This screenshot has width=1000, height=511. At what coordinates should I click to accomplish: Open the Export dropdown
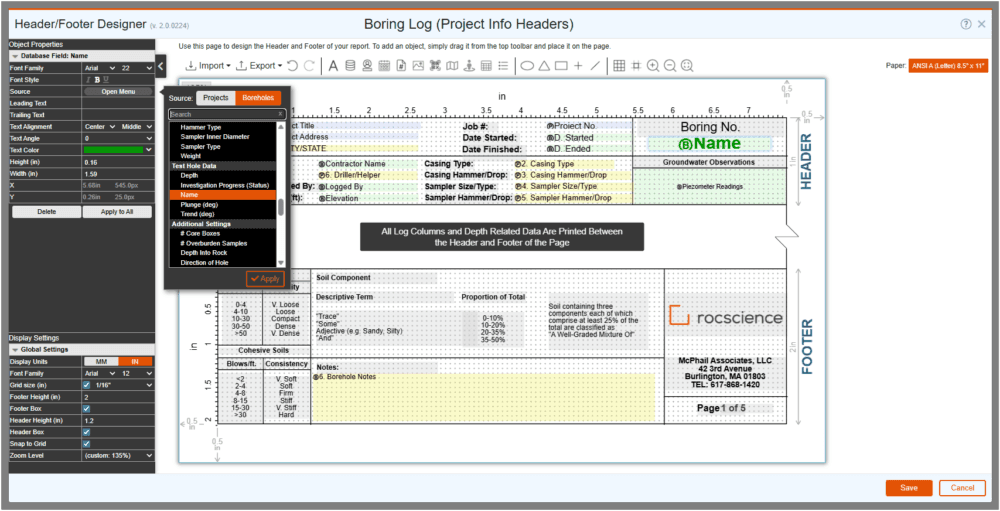[x=260, y=65]
